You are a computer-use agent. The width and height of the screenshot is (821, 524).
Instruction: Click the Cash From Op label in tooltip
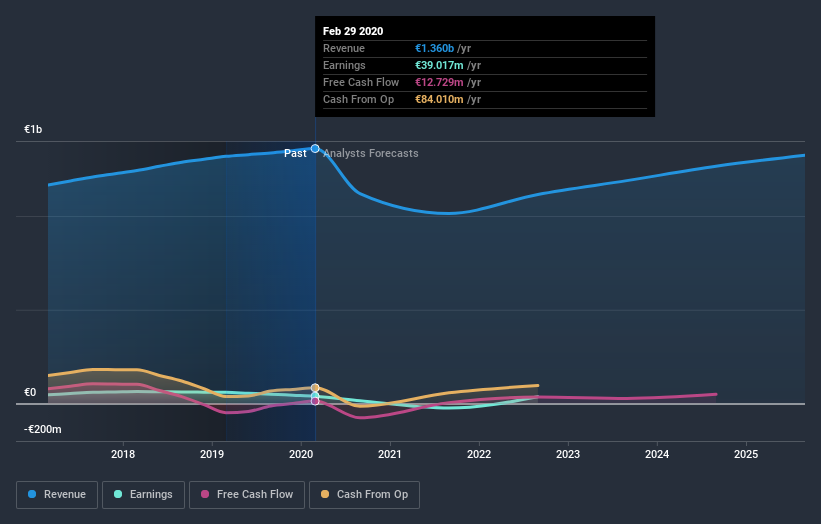tap(359, 99)
